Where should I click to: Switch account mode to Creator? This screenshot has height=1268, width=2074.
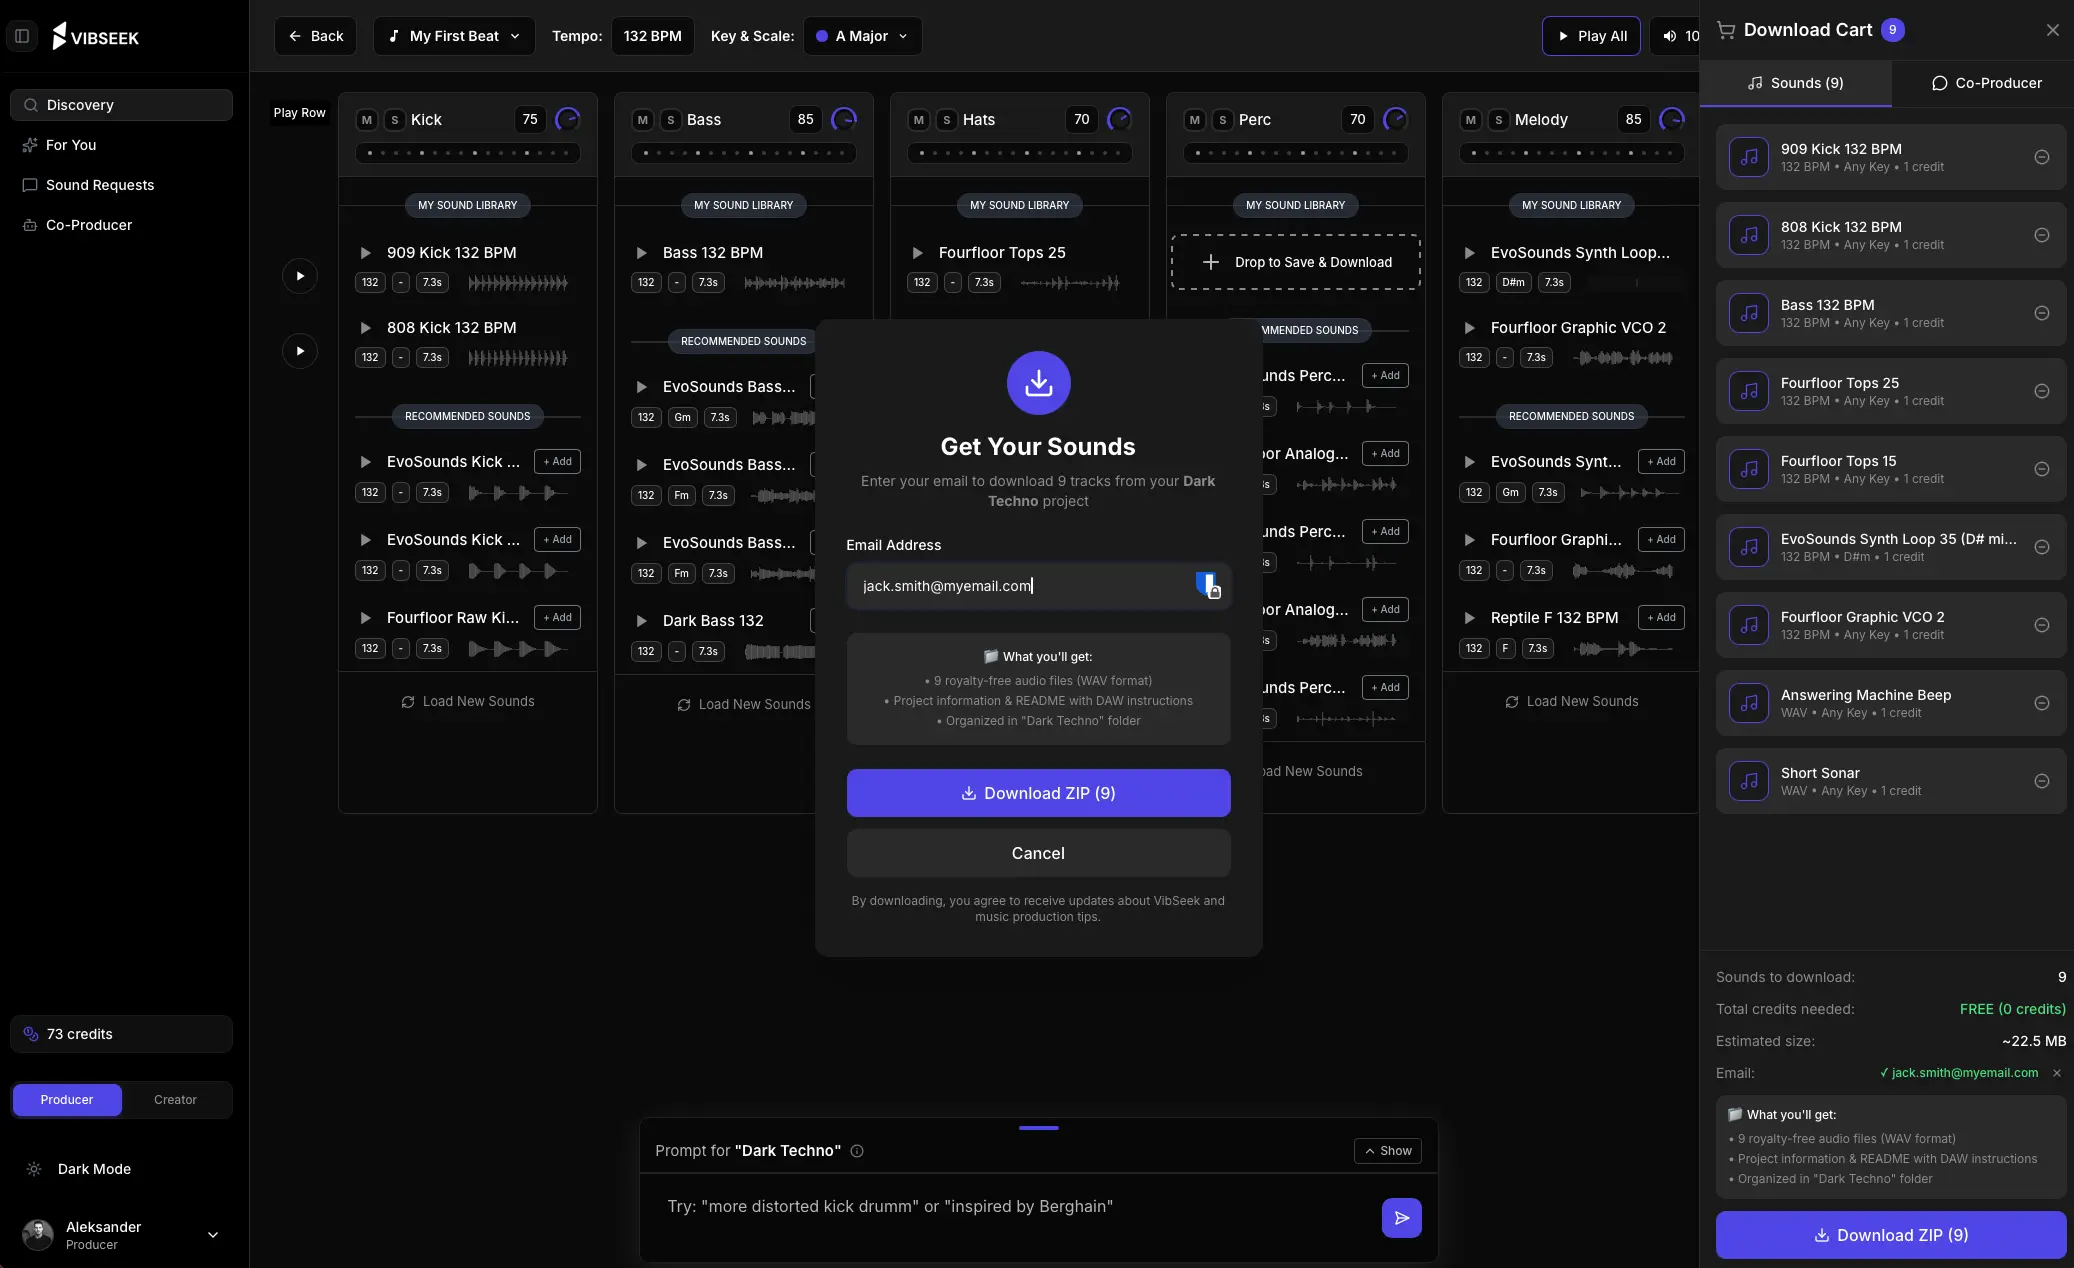pos(176,1099)
